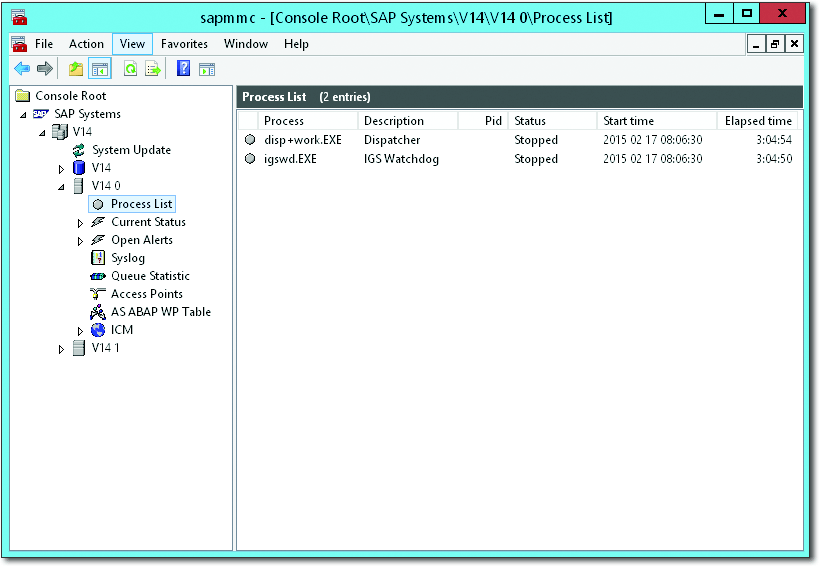
Task: Click the Syslog icon
Action: [x=98, y=257]
